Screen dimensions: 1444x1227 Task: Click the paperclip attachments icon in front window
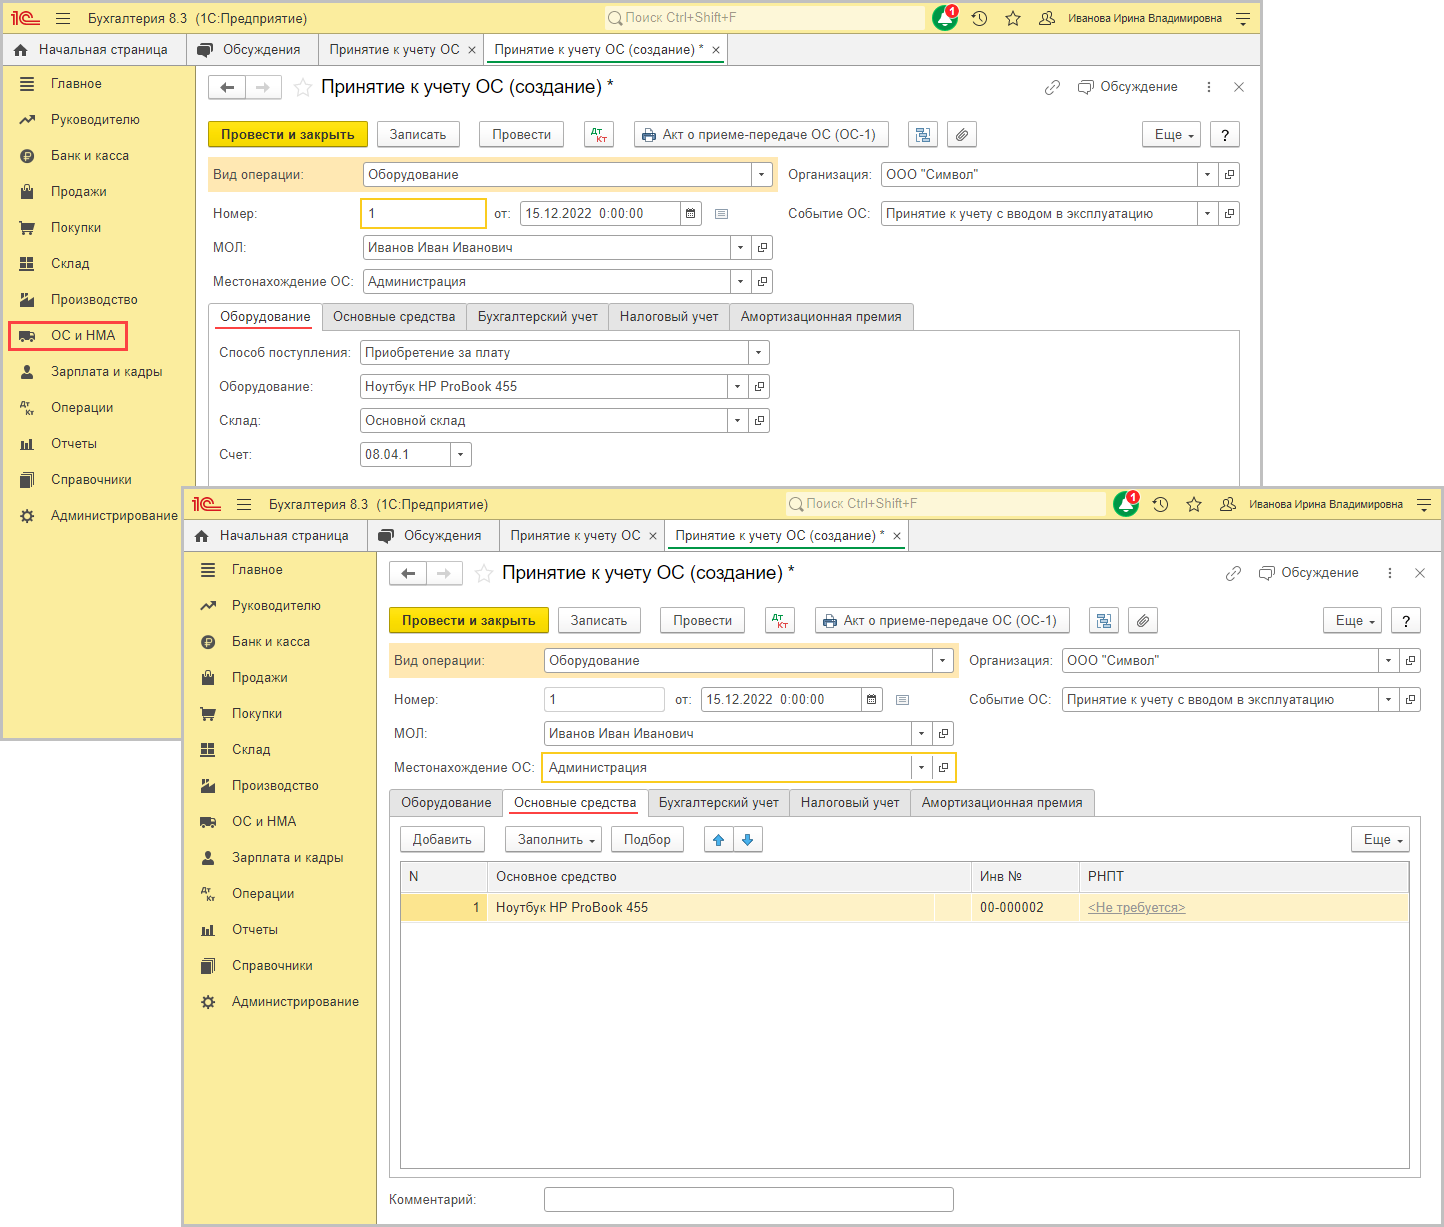coord(1142,620)
